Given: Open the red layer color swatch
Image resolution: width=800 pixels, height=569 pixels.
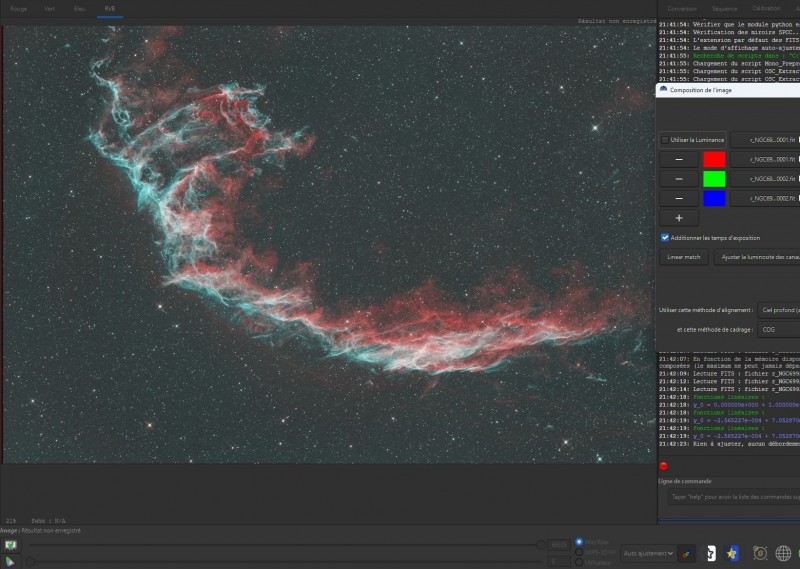Looking at the screenshot, I should [714, 160].
